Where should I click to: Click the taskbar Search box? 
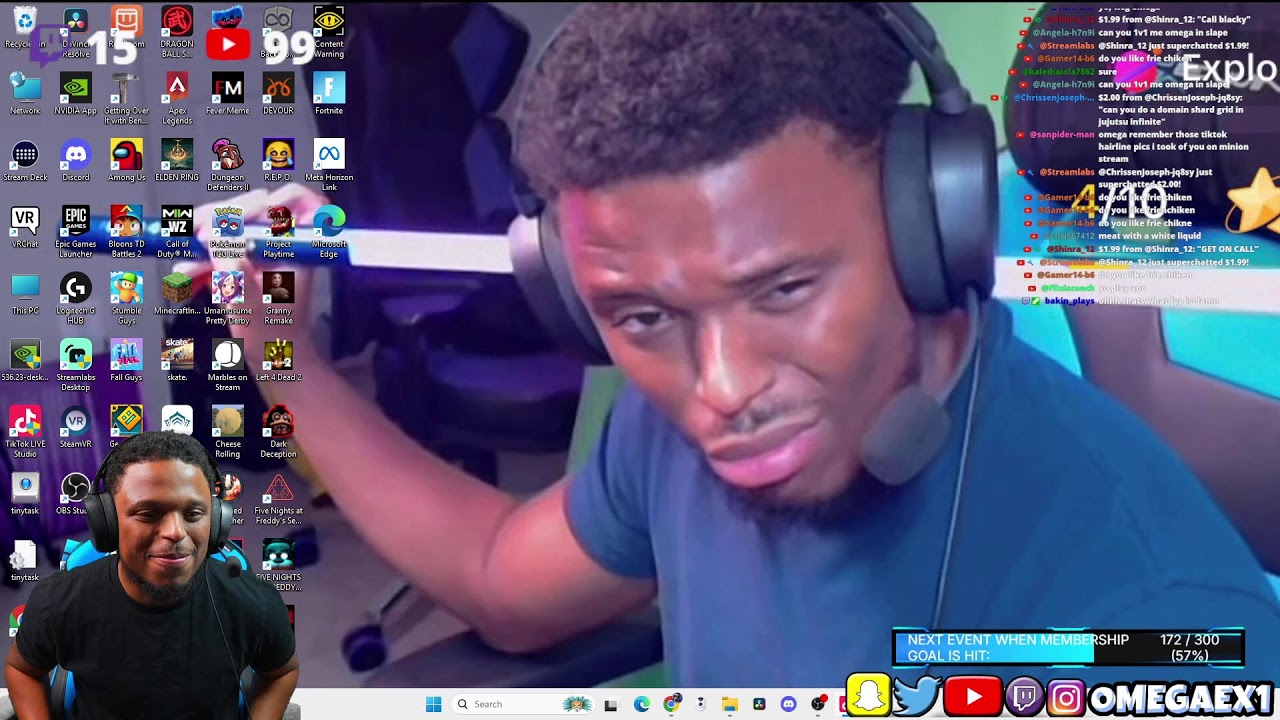(x=523, y=704)
